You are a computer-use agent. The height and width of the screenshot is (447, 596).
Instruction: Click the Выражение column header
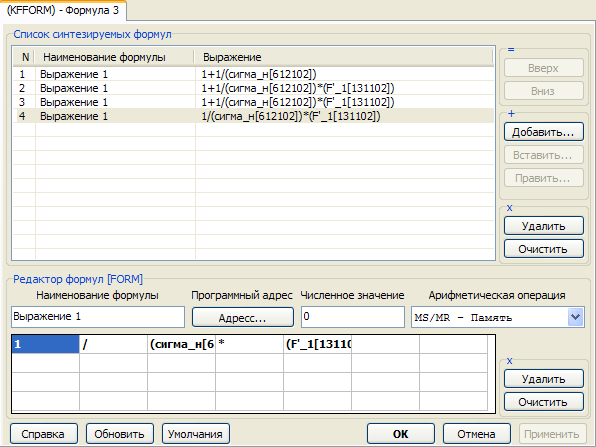(x=344, y=57)
